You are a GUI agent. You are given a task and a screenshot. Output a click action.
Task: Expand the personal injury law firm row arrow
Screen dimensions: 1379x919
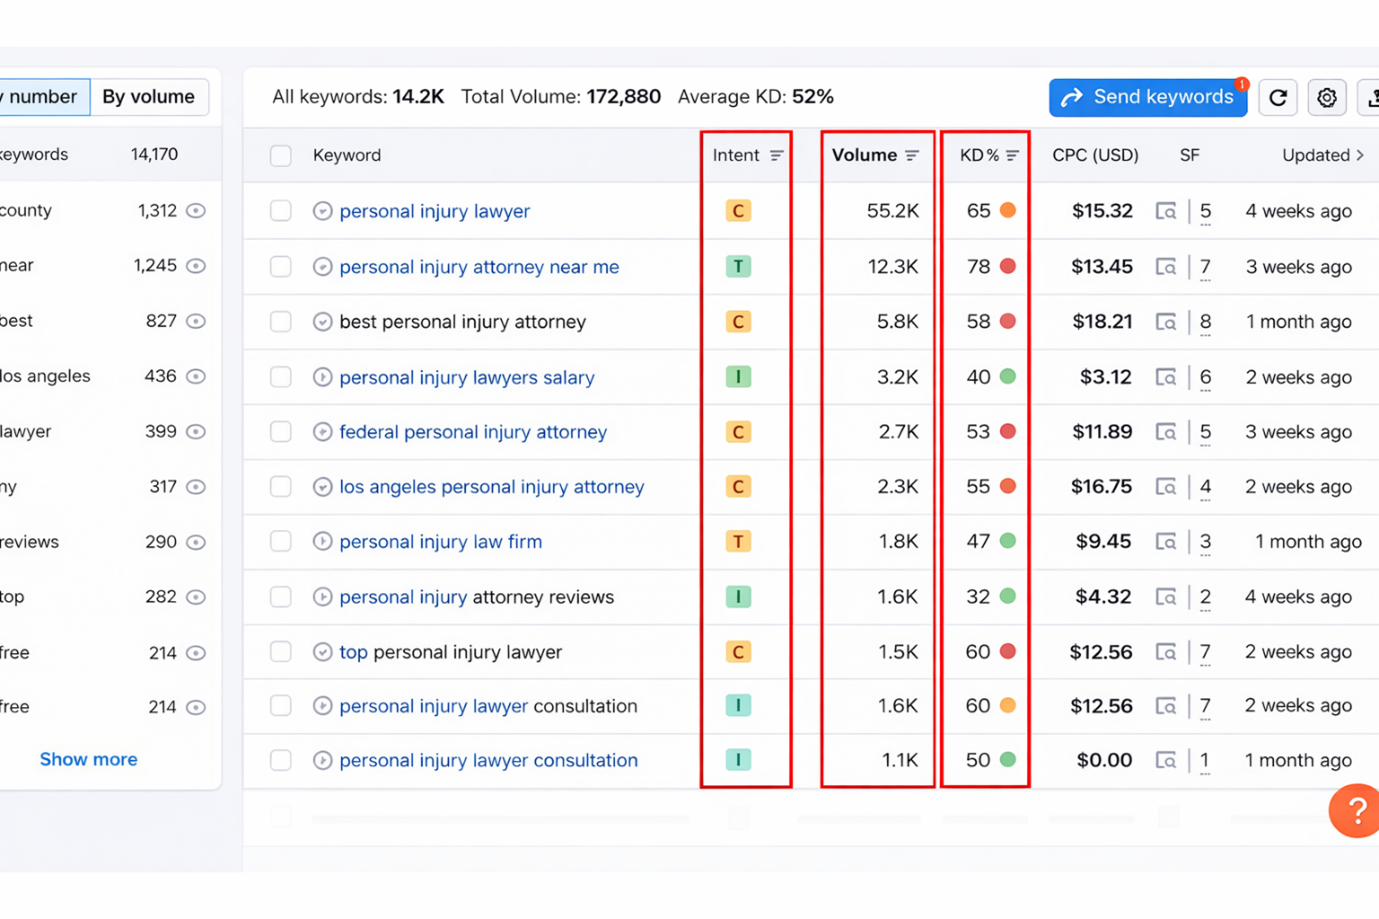coord(322,542)
